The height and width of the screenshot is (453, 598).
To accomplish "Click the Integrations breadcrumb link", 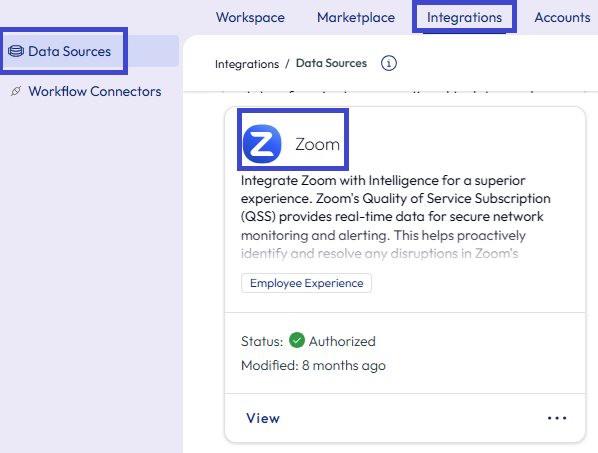I will click(247, 64).
